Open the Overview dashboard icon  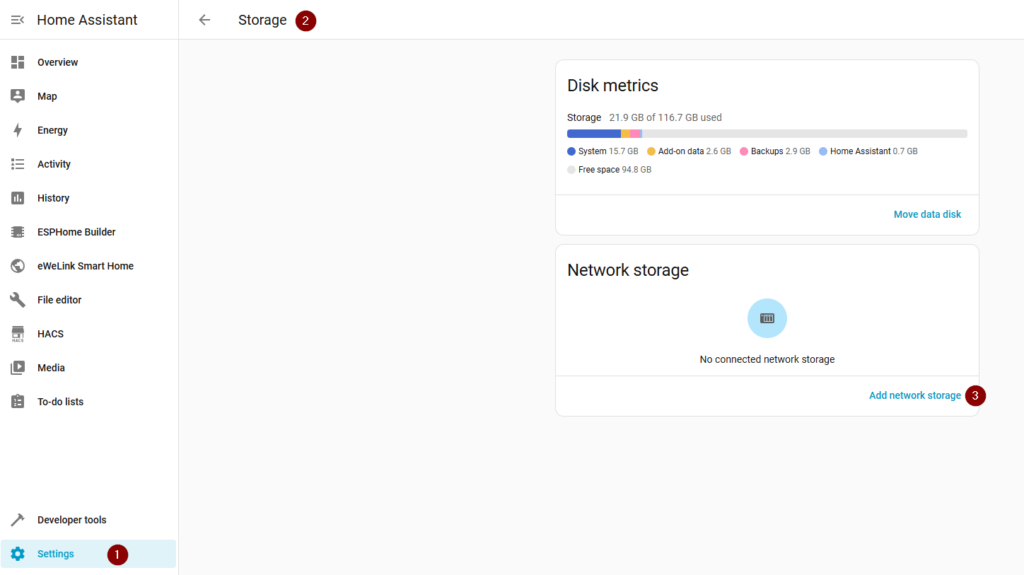(17, 62)
